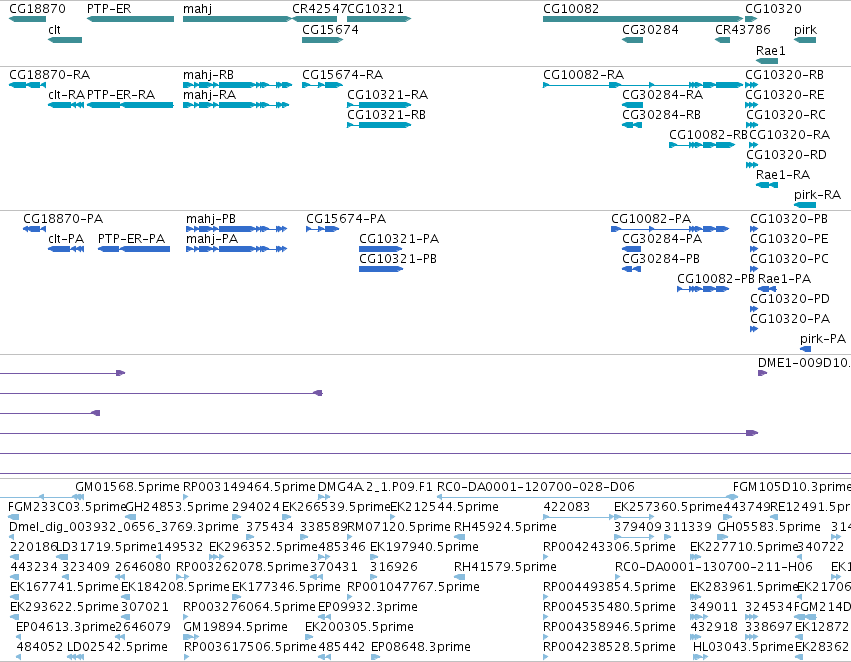Select transcript CG30284-RA
The image size is (851, 662).
tap(662, 95)
